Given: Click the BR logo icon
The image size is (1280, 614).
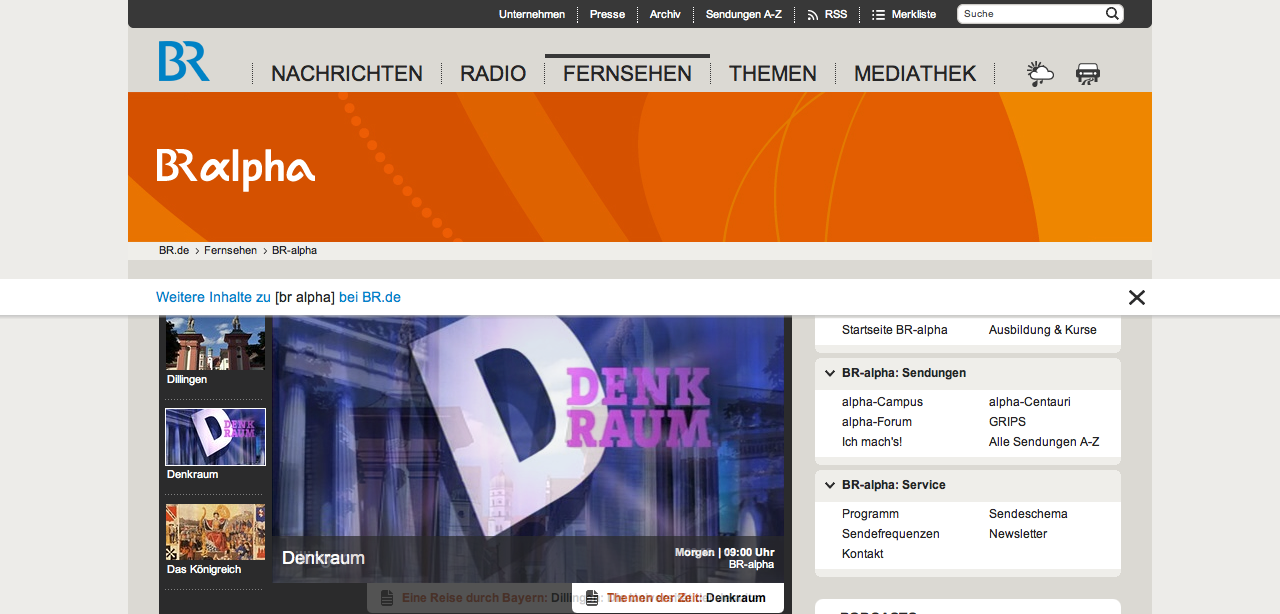Looking at the screenshot, I should point(184,61).
